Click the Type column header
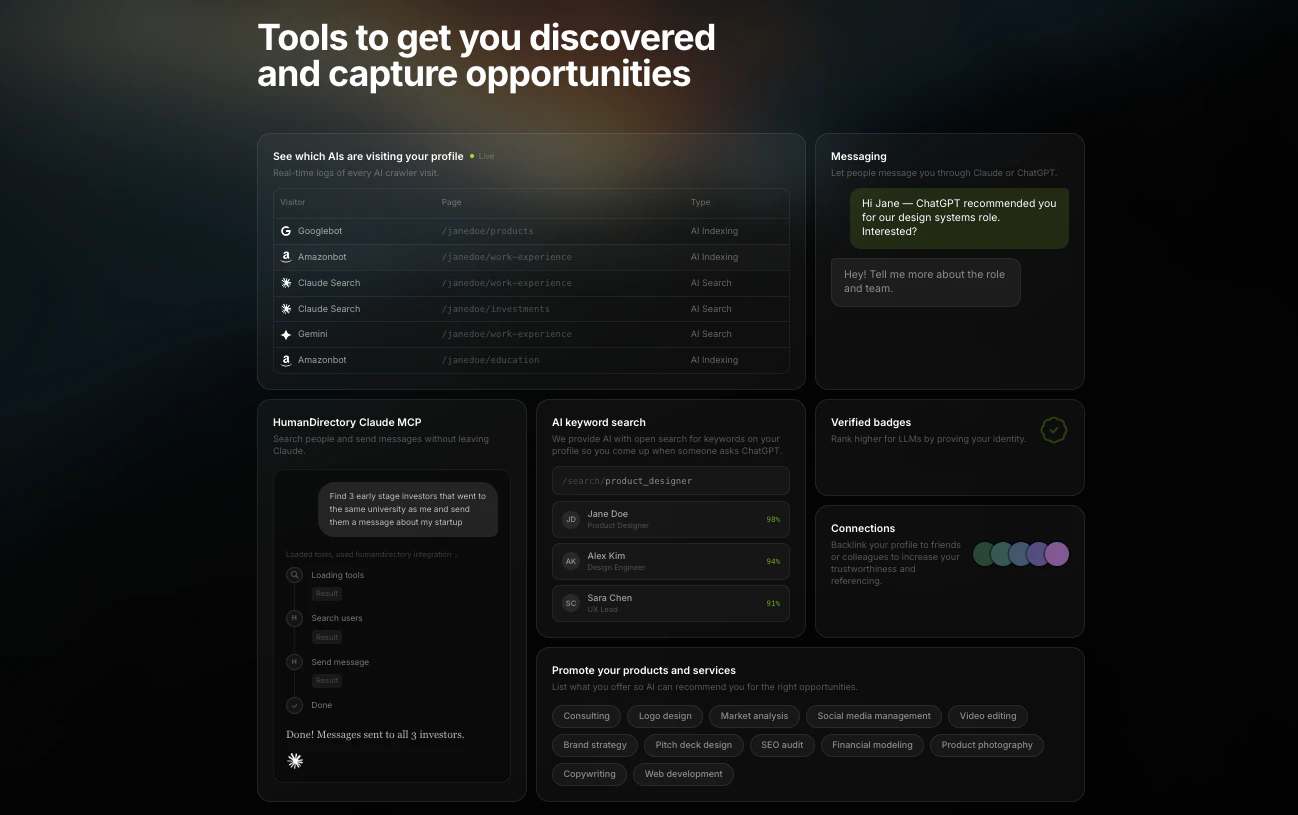 tap(700, 202)
